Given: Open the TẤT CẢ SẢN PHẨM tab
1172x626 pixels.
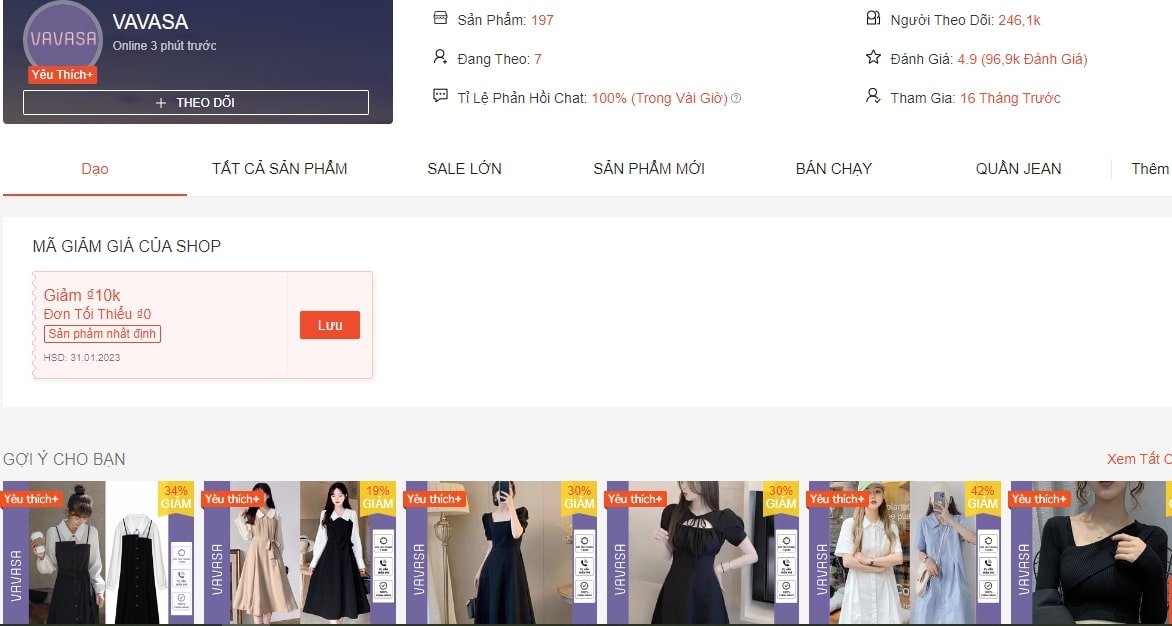Looking at the screenshot, I should coord(280,168).
